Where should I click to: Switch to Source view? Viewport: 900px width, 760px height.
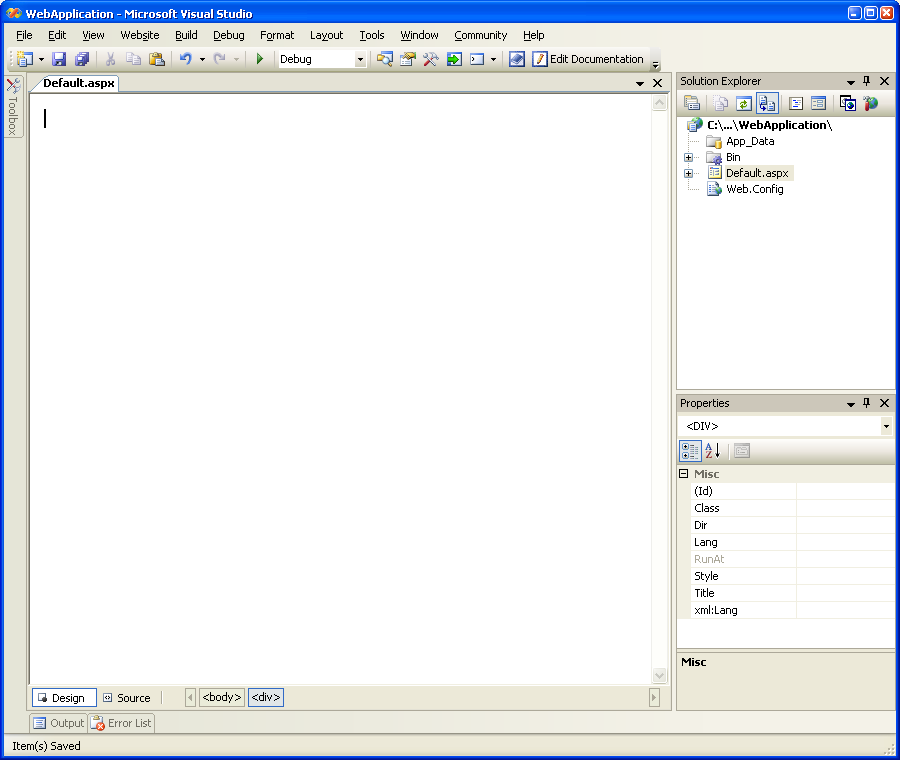(126, 698)
